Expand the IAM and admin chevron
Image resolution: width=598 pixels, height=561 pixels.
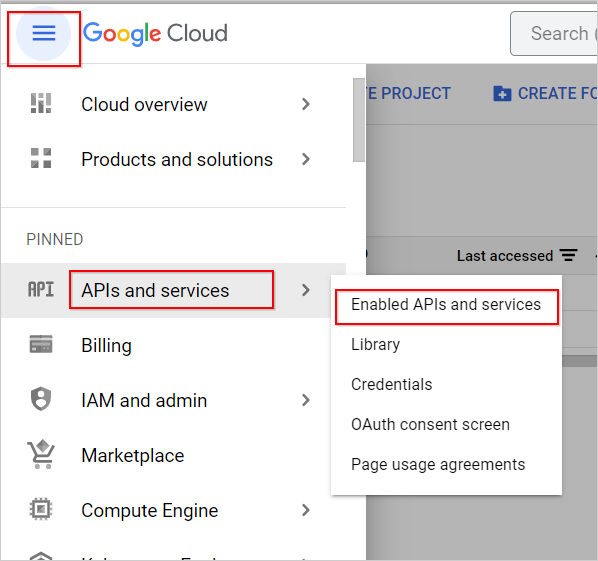coord(305,400)
